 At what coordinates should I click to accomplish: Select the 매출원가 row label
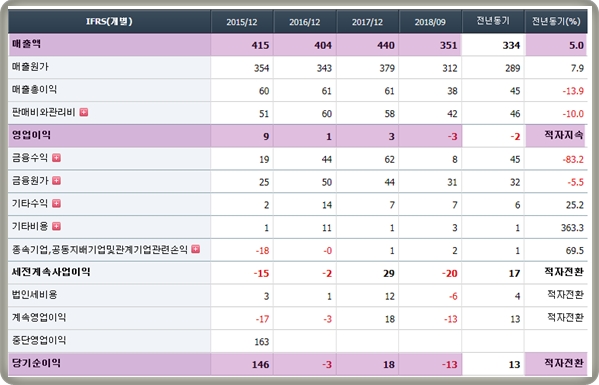click(30, 67)
